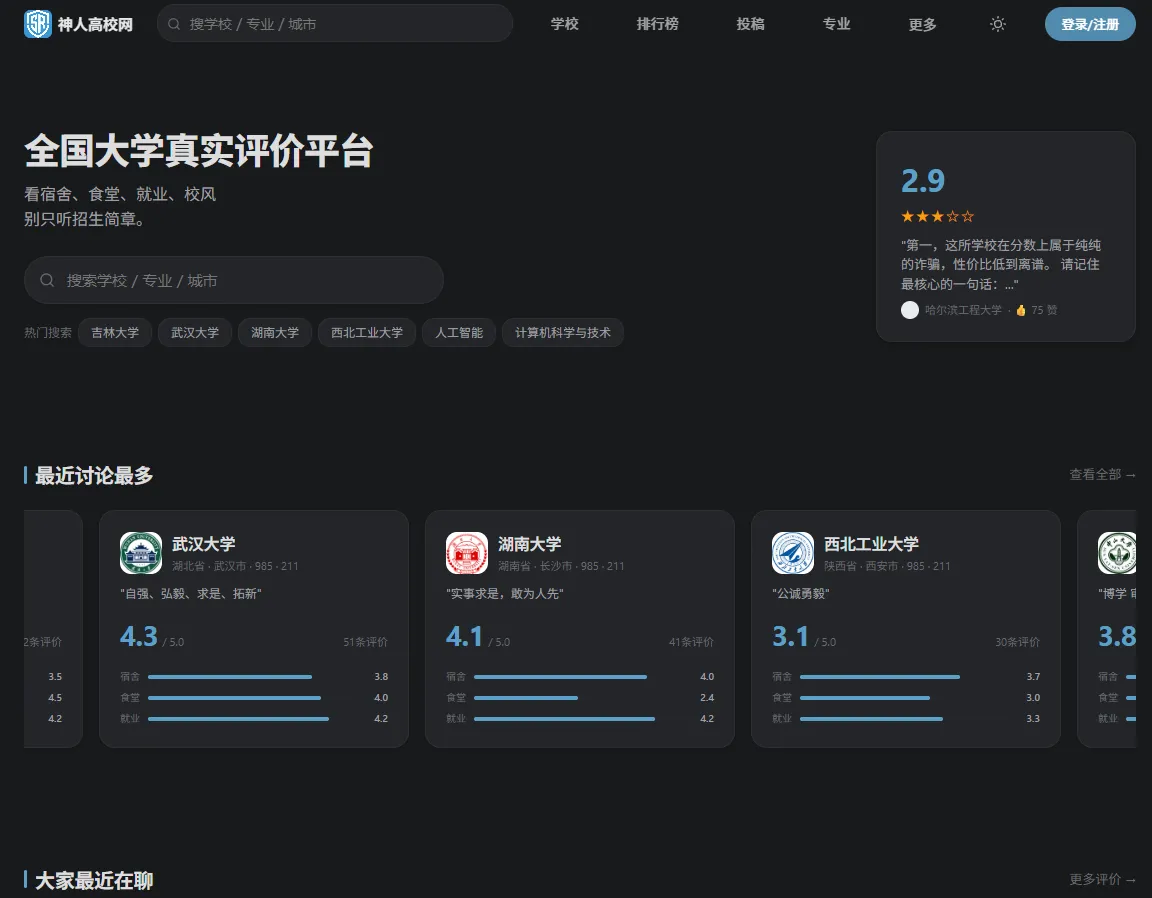Expand the 更多 nav menu
This screenshot has height=898, width=1152.
(922, 24)
